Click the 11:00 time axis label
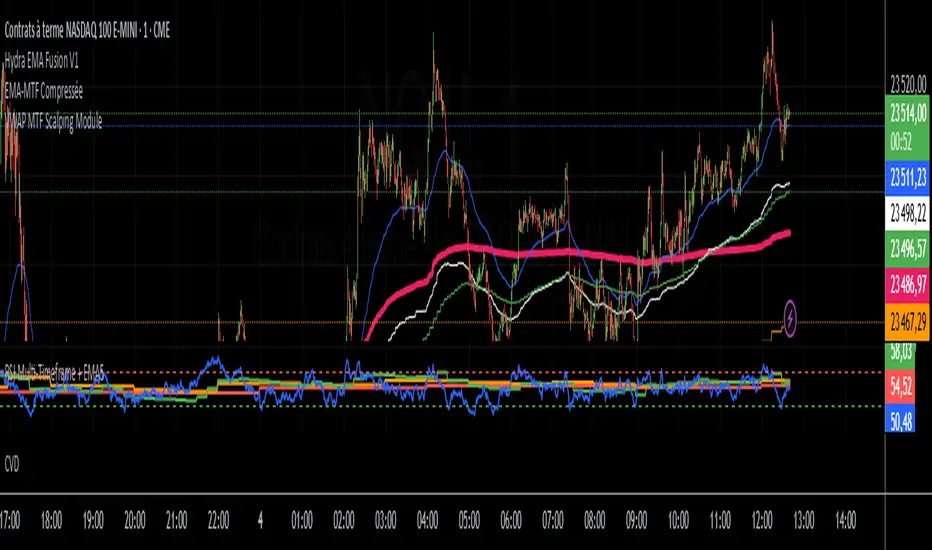 click(x=720, y=521)
